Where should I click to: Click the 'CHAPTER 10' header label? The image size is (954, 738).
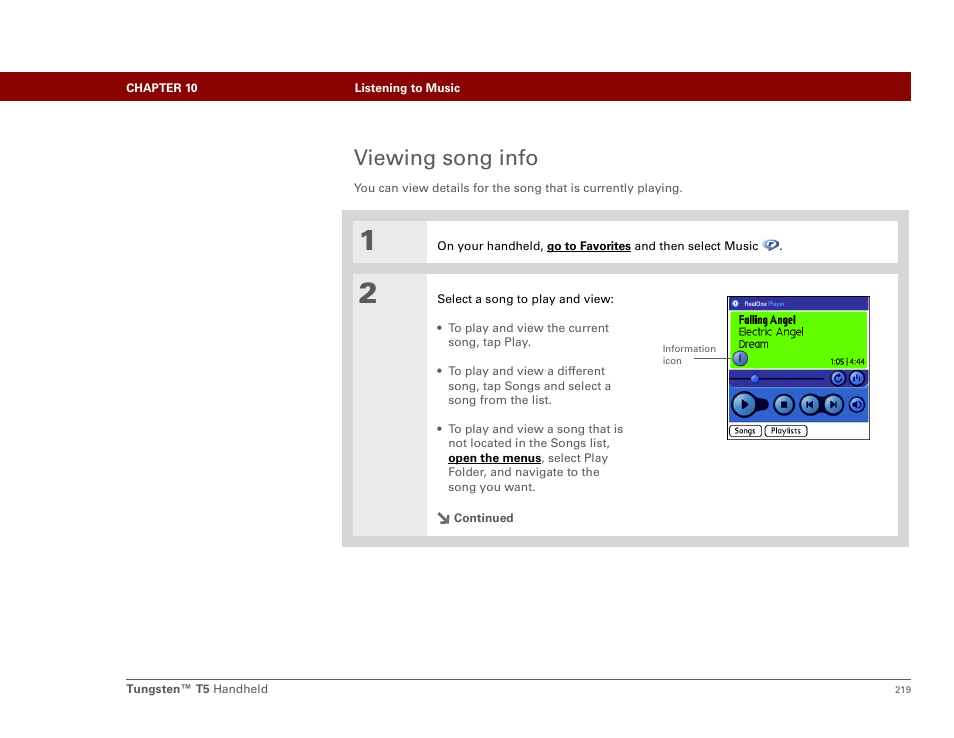click(x=161, y=88)
